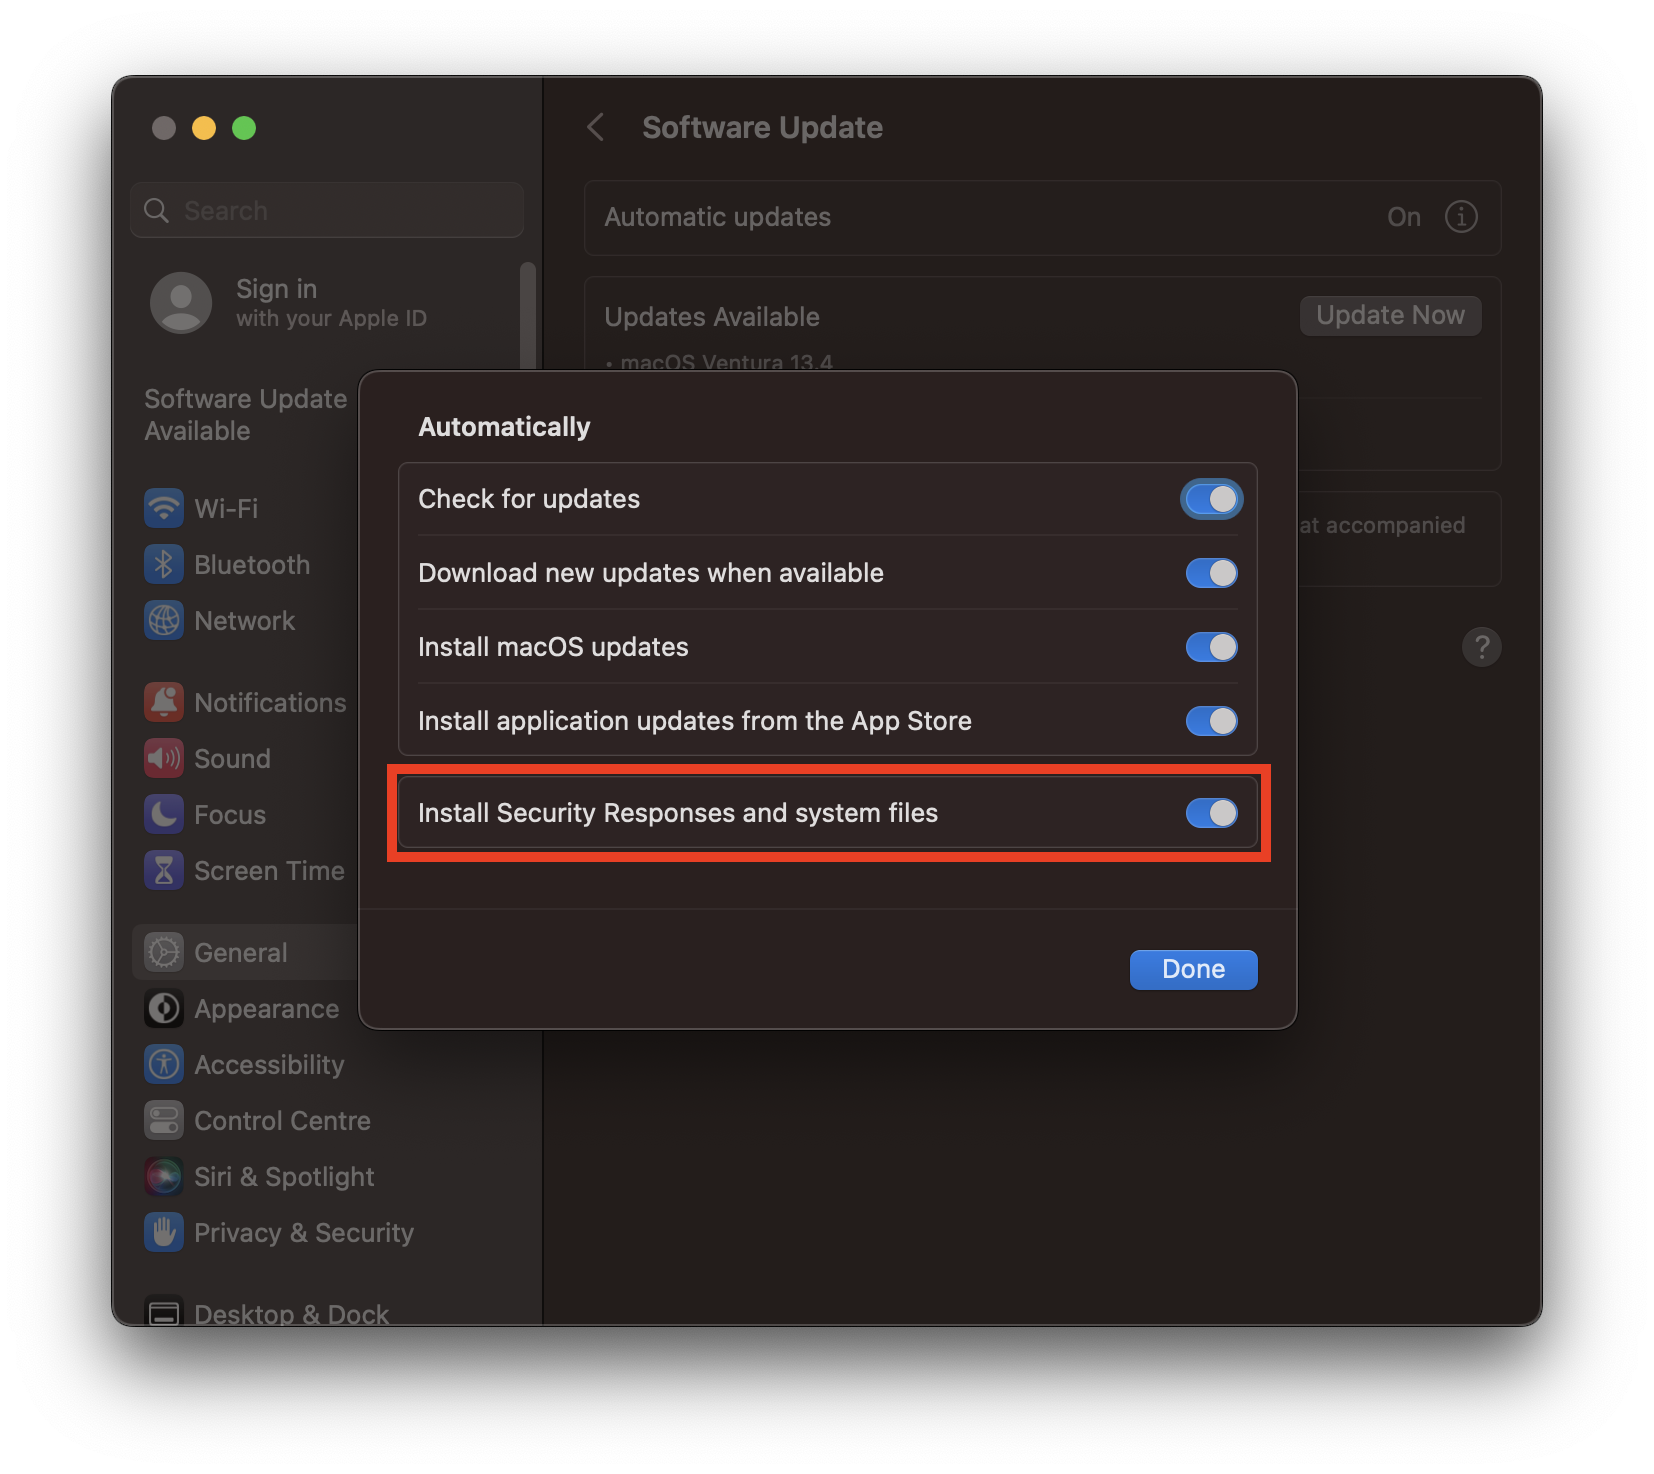Click the Wi-Fi sidebar icon
The height and width of the screenshot is (1474, 1654).
[x=164, y=508]
